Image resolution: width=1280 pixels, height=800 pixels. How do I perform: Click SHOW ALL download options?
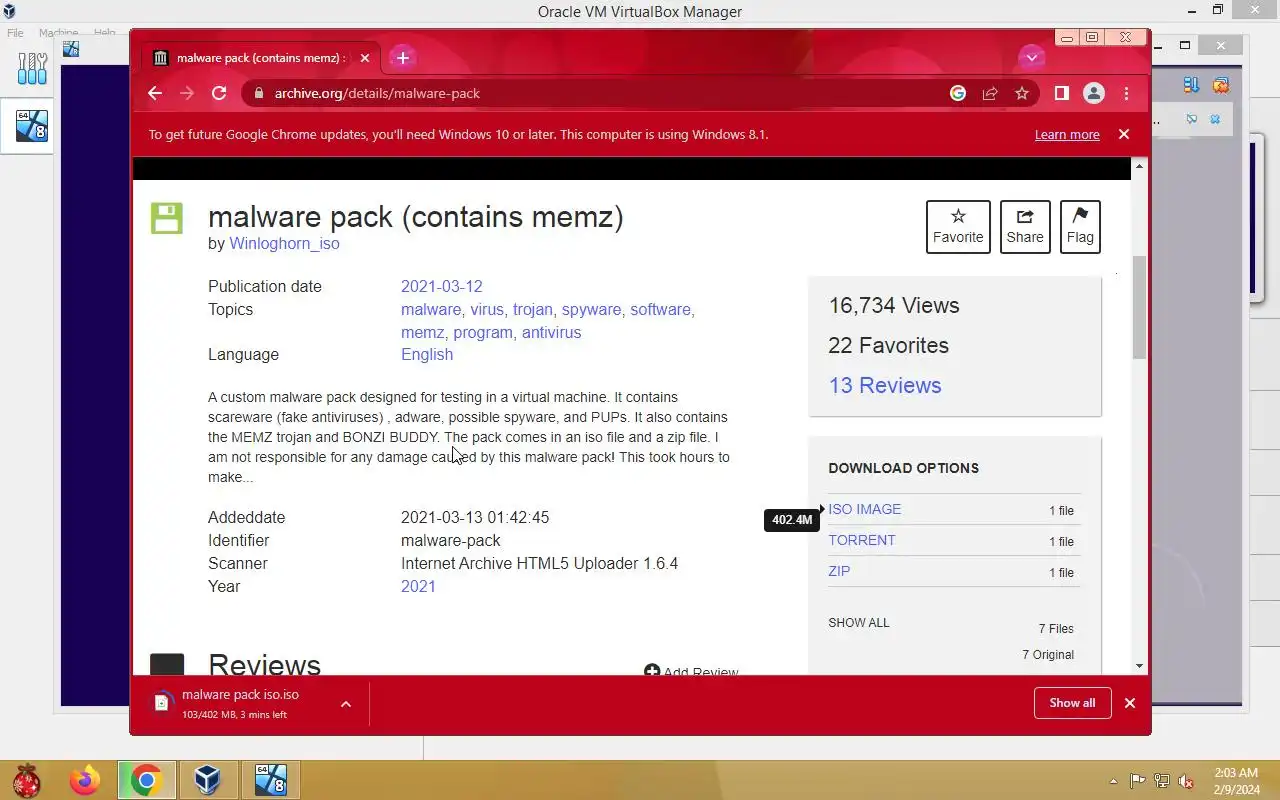tap(858, 622)
